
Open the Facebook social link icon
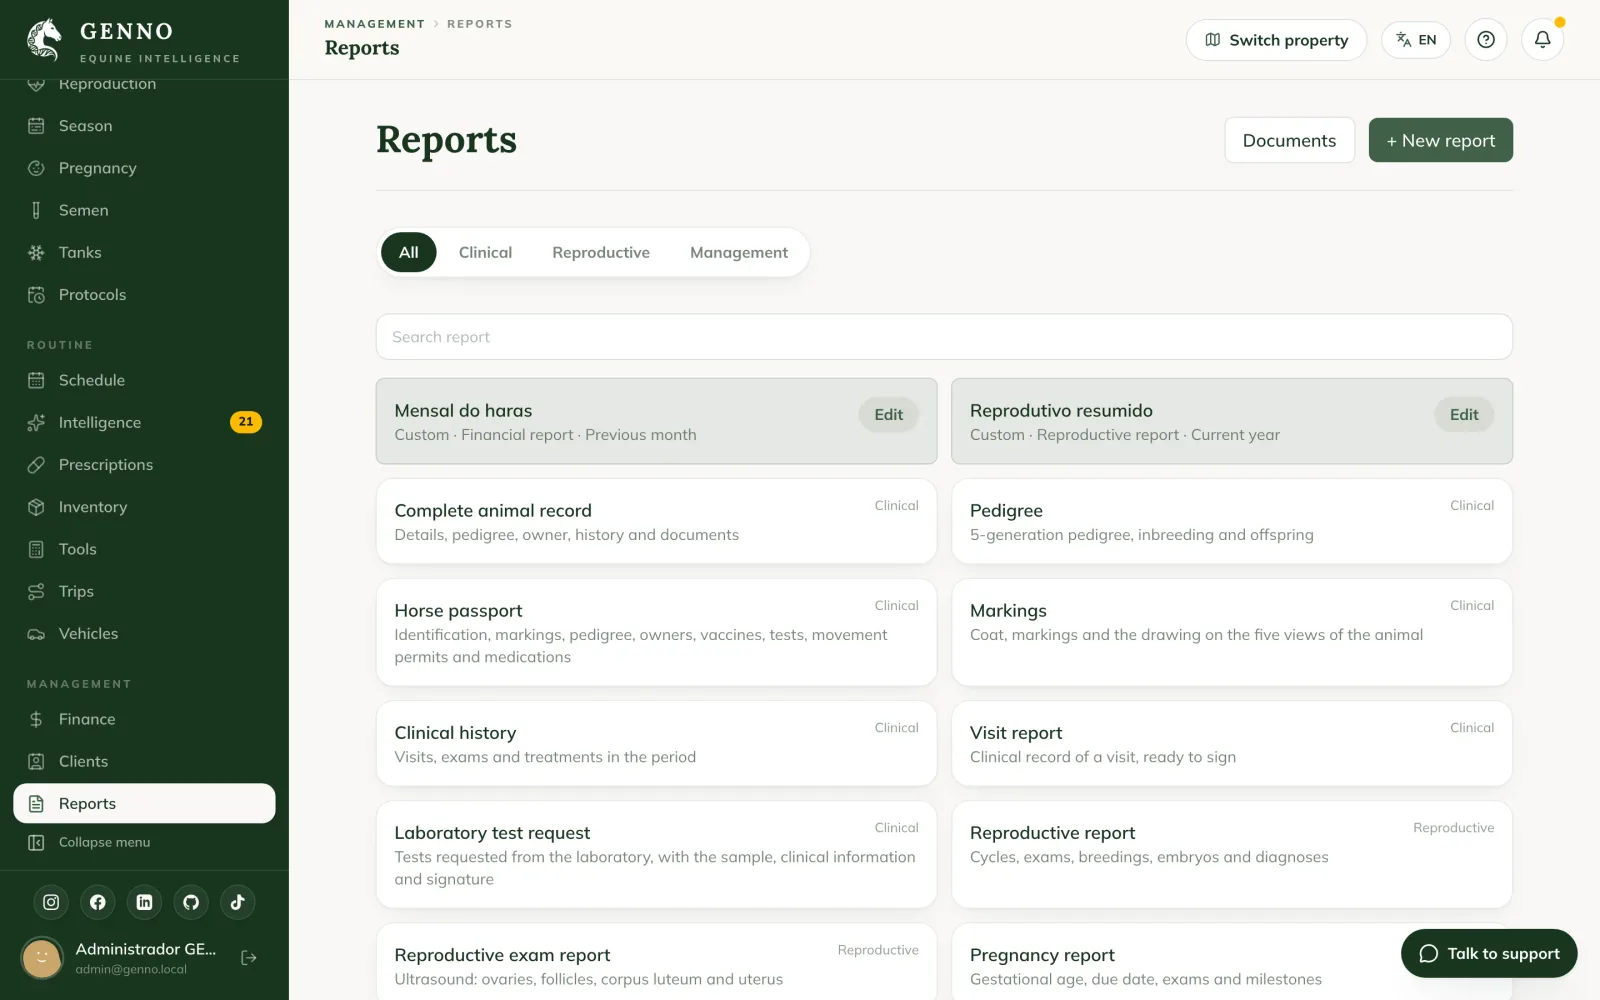point(98,902)
